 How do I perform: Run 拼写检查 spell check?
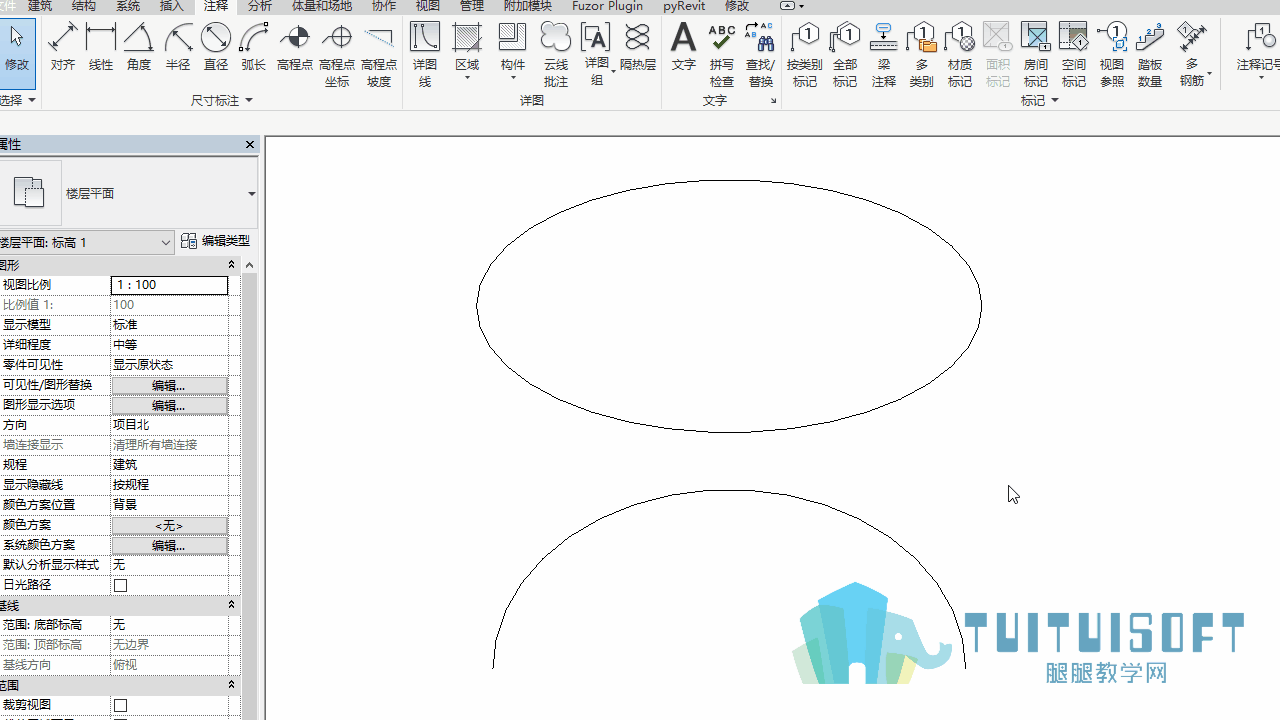tap(722, 54)
